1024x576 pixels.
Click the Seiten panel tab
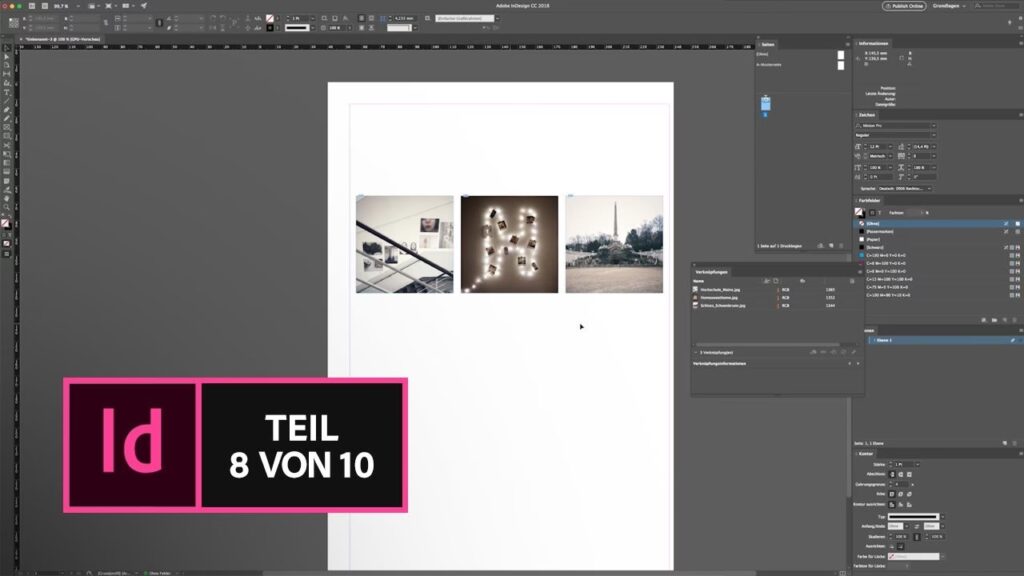[x=768, y=44]
